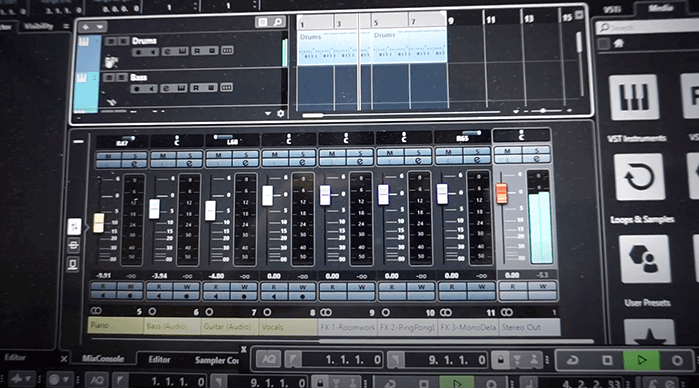Screen dimensions: 699x389
Task: Mute the Piano mixer channel
Action: [x=108, y=156]
